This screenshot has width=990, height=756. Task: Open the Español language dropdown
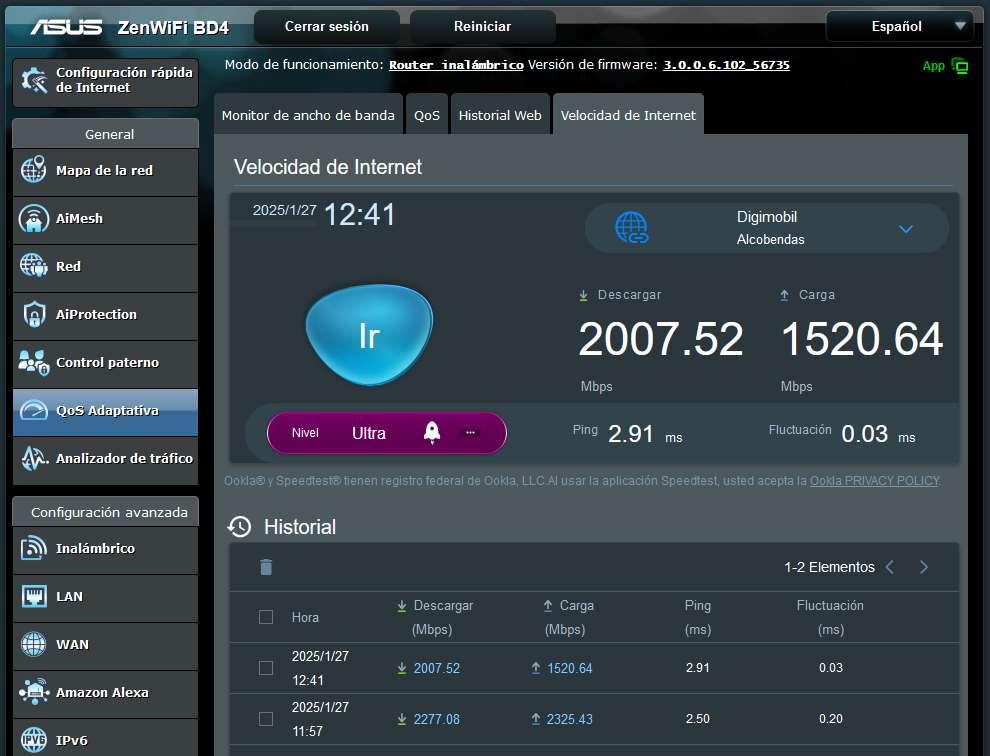(x=899, y=27)
